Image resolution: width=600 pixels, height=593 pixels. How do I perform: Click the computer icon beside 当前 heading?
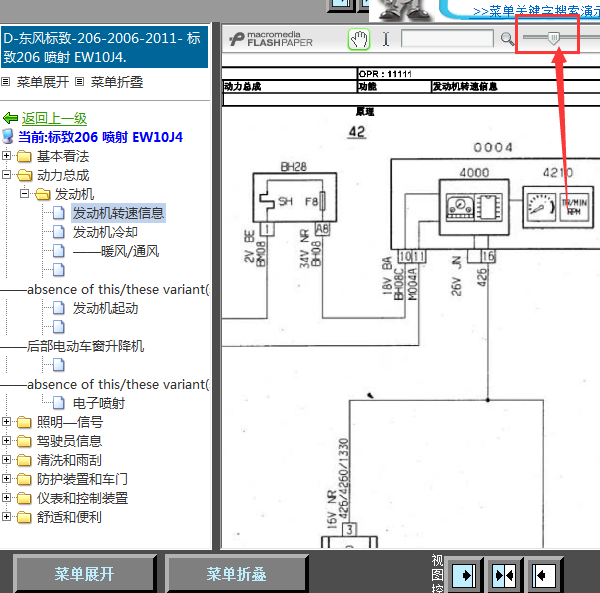point(8,136)
